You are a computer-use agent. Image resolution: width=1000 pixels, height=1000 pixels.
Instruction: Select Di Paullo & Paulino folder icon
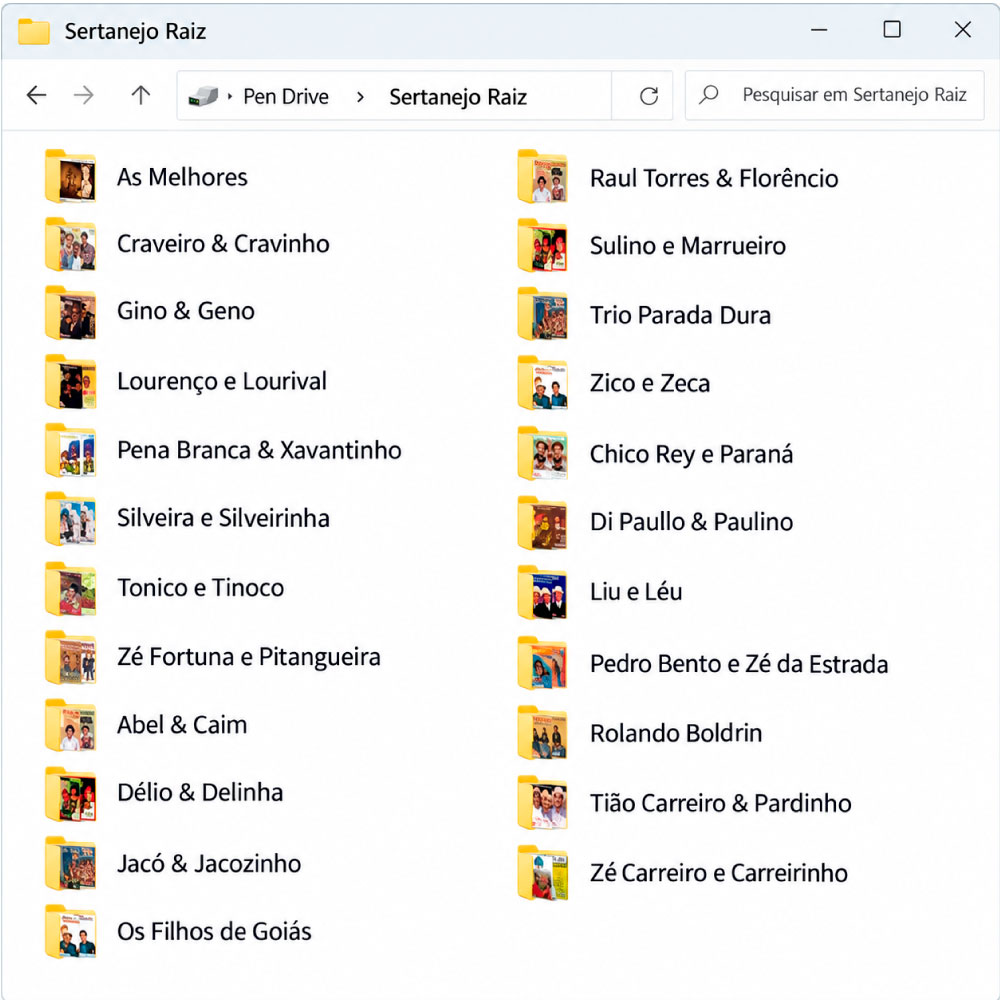(543, 522)
